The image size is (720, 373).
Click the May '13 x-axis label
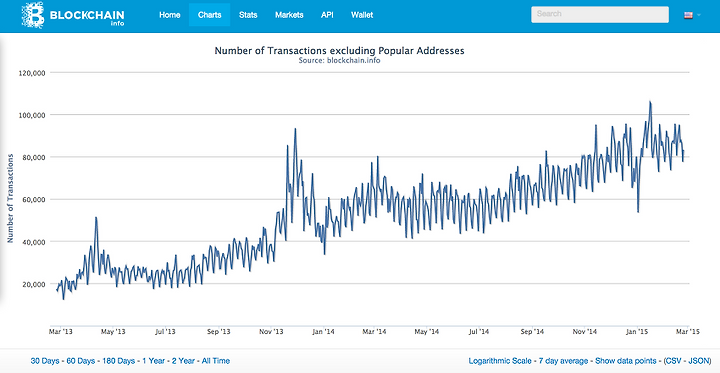(x=113, y=332)
